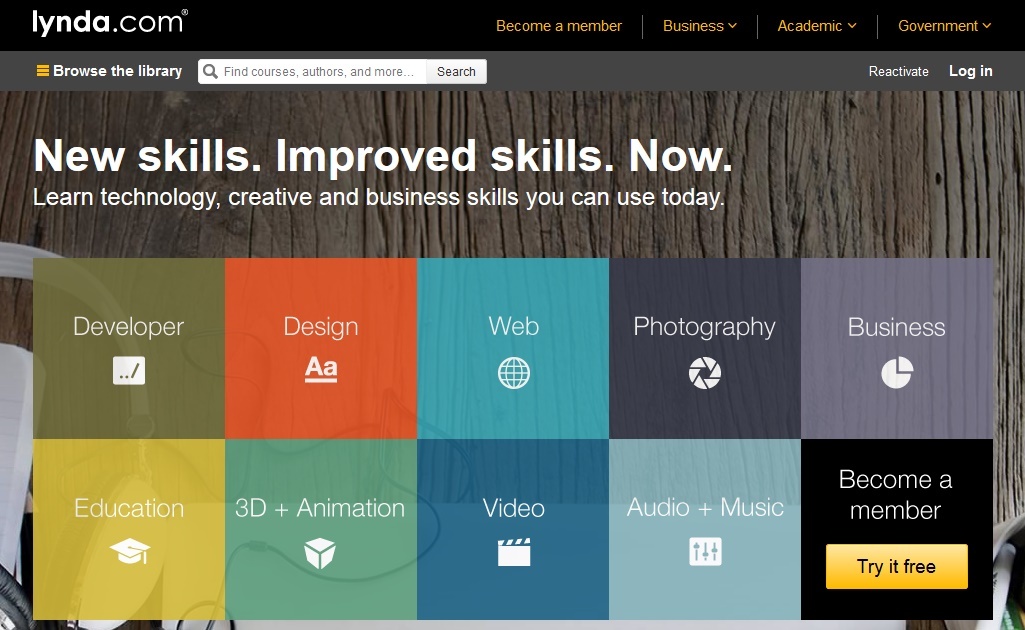Image resolution: width=1025 pixels, height=630 pixels.
Task: Open the Developer category tile label
Action: [x=129, y=326]
